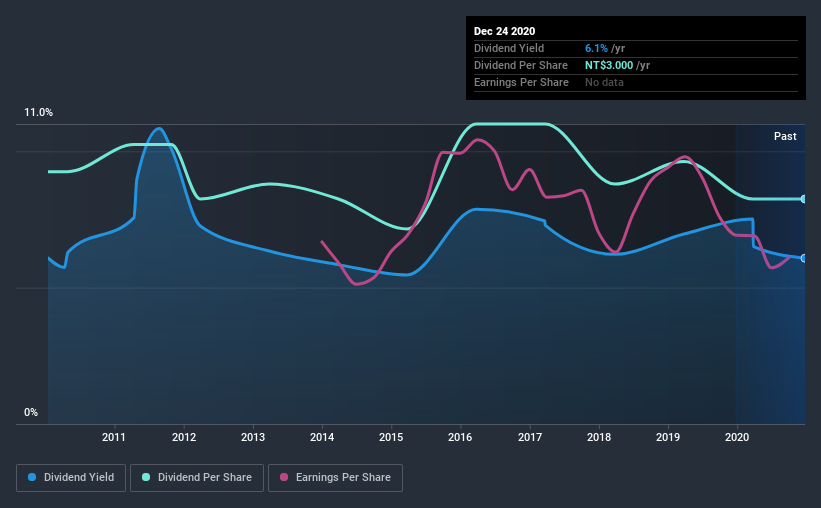Viewport: 821px width, 508px height.
Task: Click the 6.1% dividend yield value
Action: pos(596,48)
